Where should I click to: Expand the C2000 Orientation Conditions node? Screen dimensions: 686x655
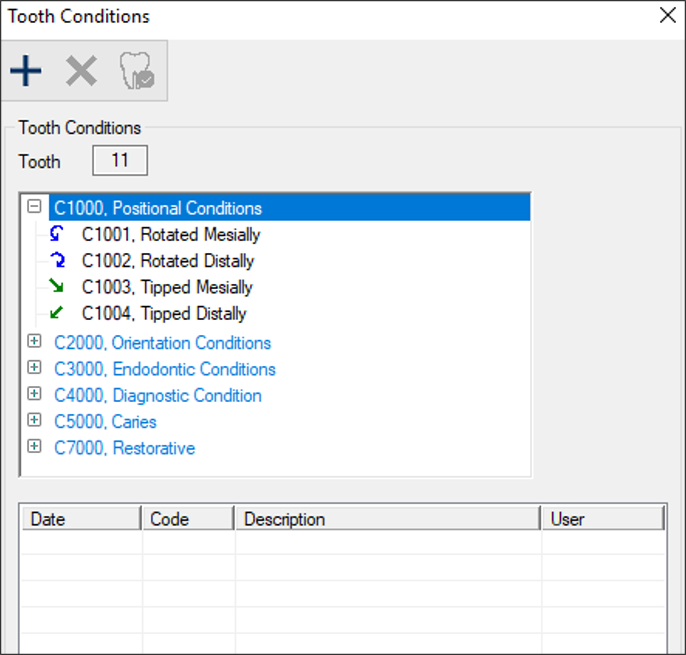click(34, 342)
